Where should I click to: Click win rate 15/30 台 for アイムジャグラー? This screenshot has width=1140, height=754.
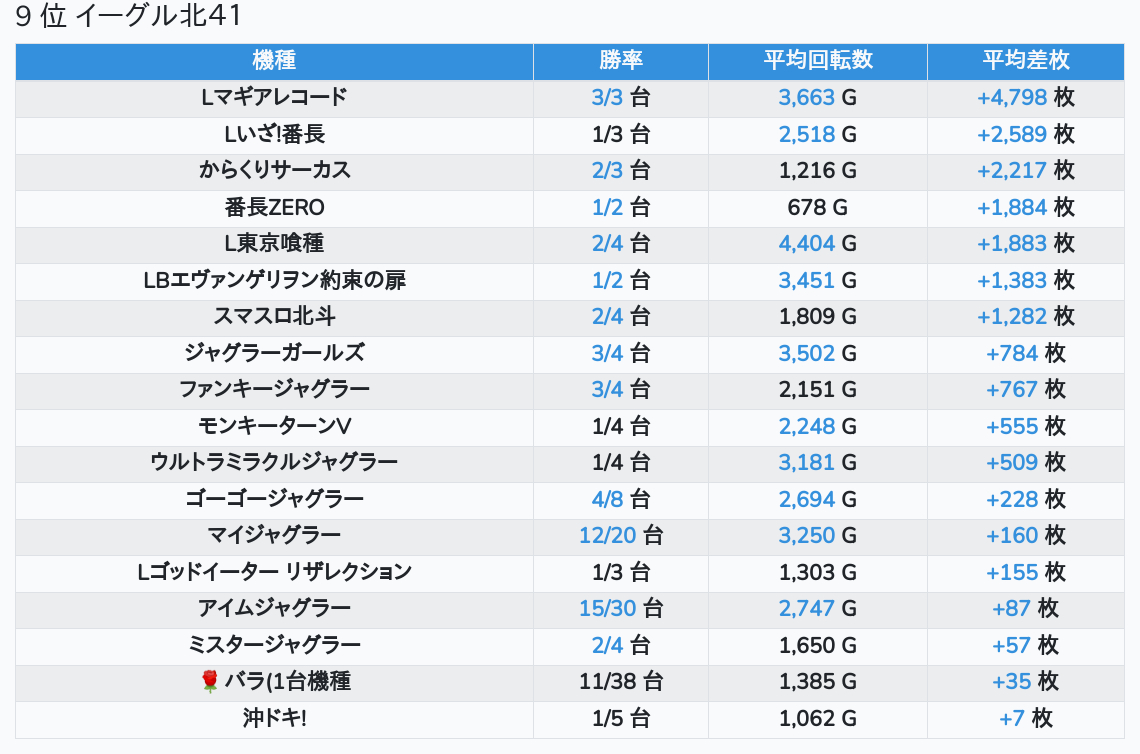point(621,609)
